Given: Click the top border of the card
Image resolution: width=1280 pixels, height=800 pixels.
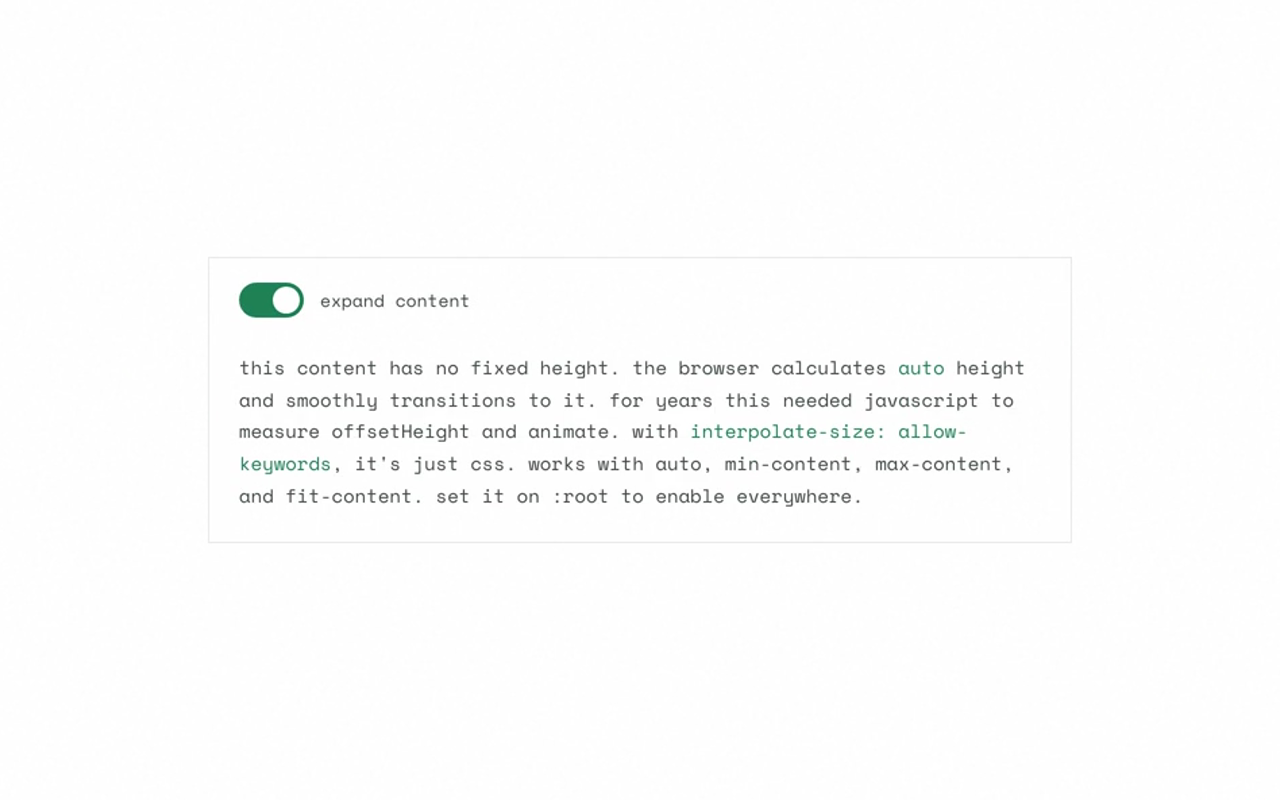Looking at the screenshot, I should (x=640, y=257).
